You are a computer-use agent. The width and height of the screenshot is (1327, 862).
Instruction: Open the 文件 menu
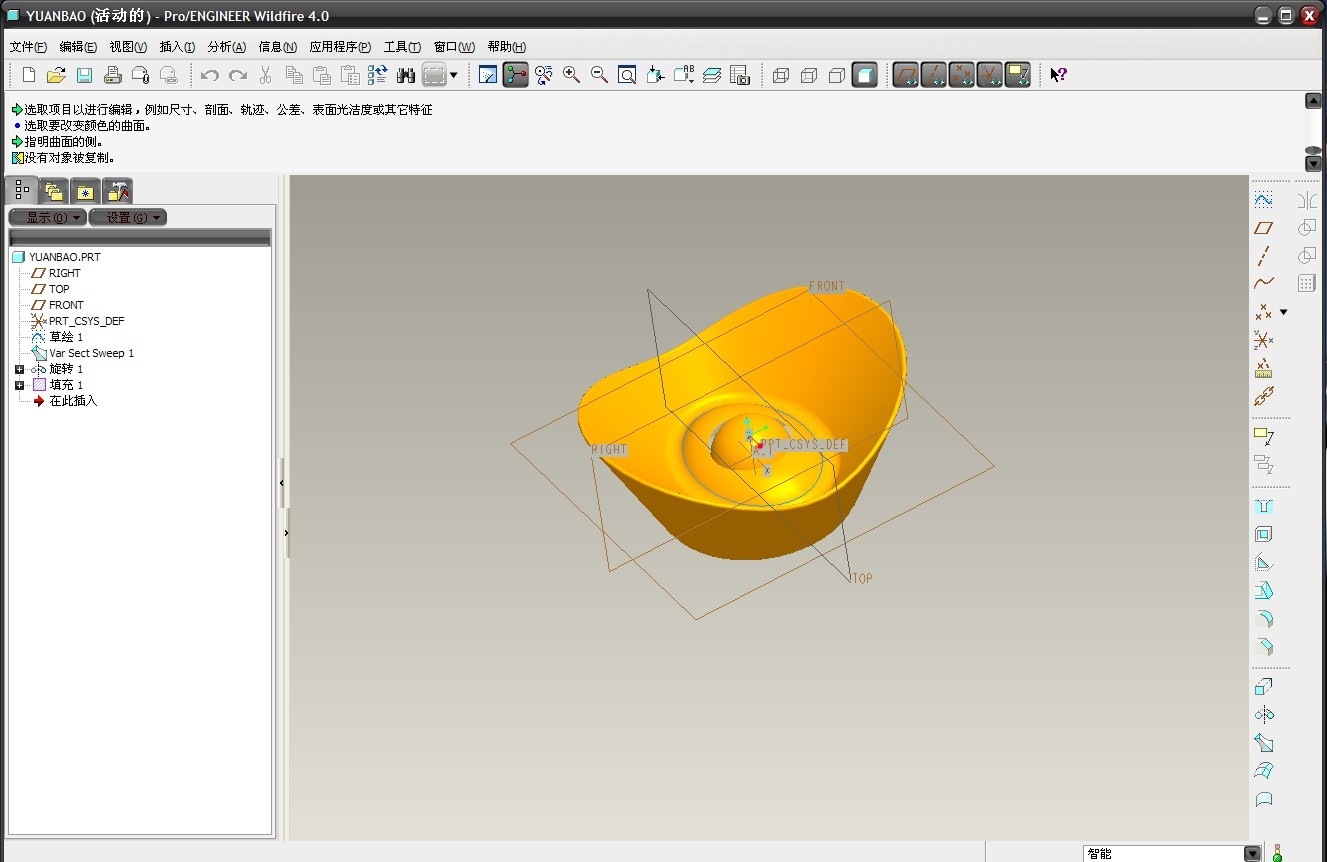(x=28, y=47)
